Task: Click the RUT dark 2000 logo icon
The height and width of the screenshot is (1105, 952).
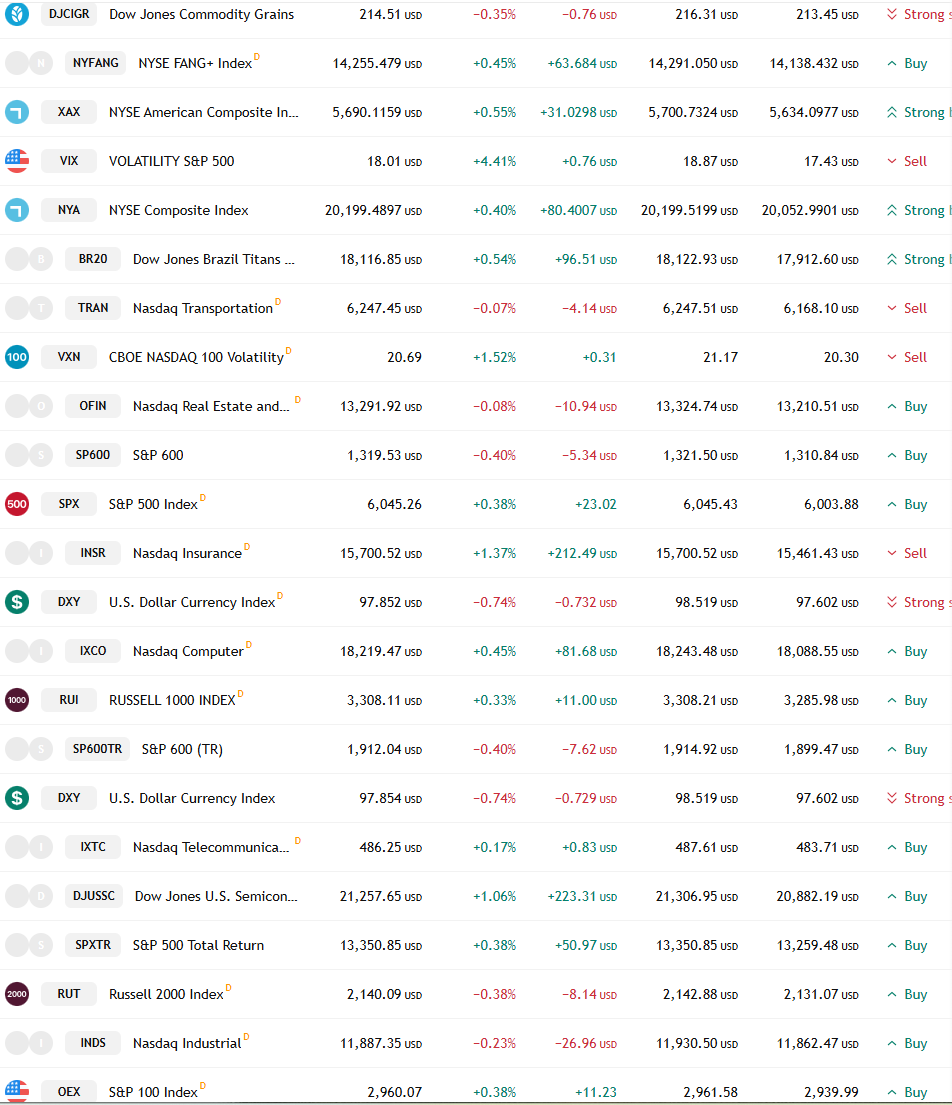Action: pyautogui.click(x=17, y=994)
